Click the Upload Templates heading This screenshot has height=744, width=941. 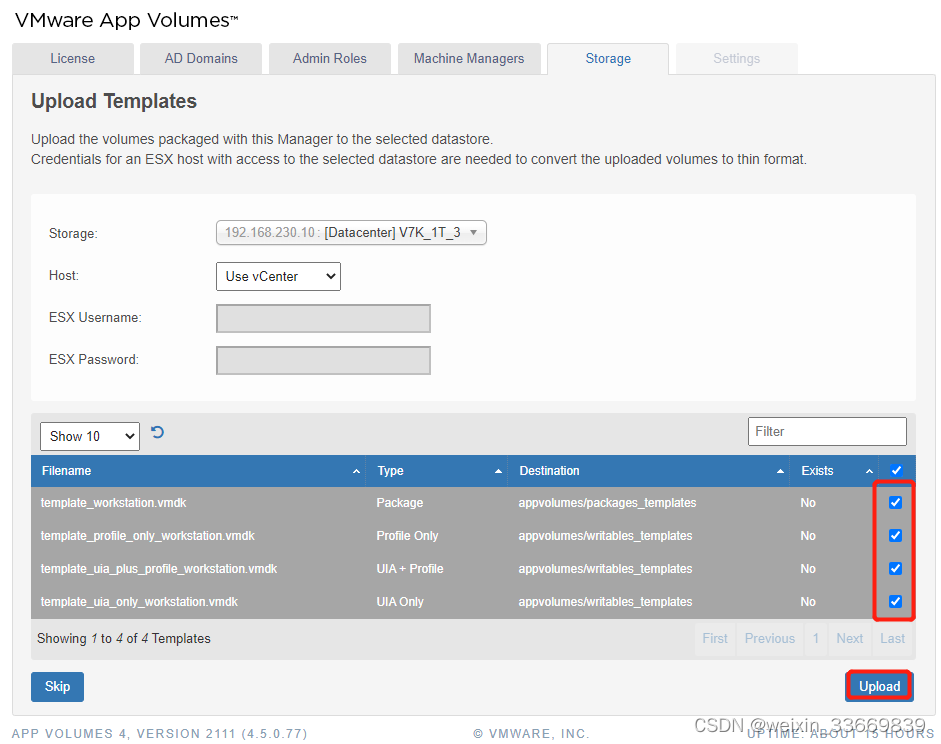[114, 101]
